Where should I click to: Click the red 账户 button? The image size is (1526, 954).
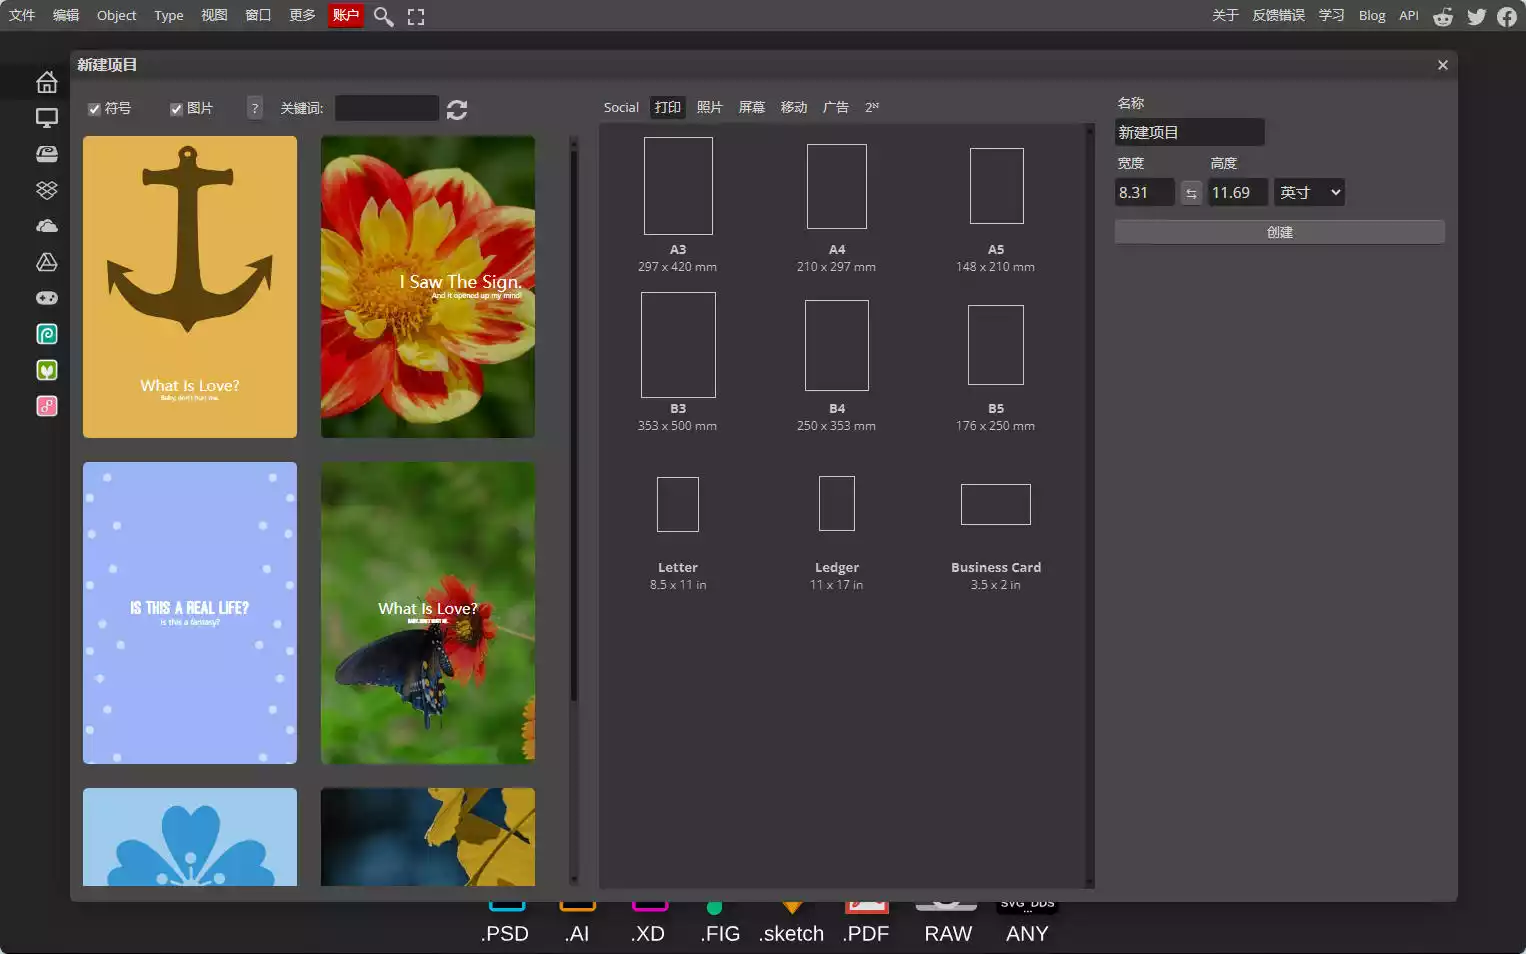346,15
